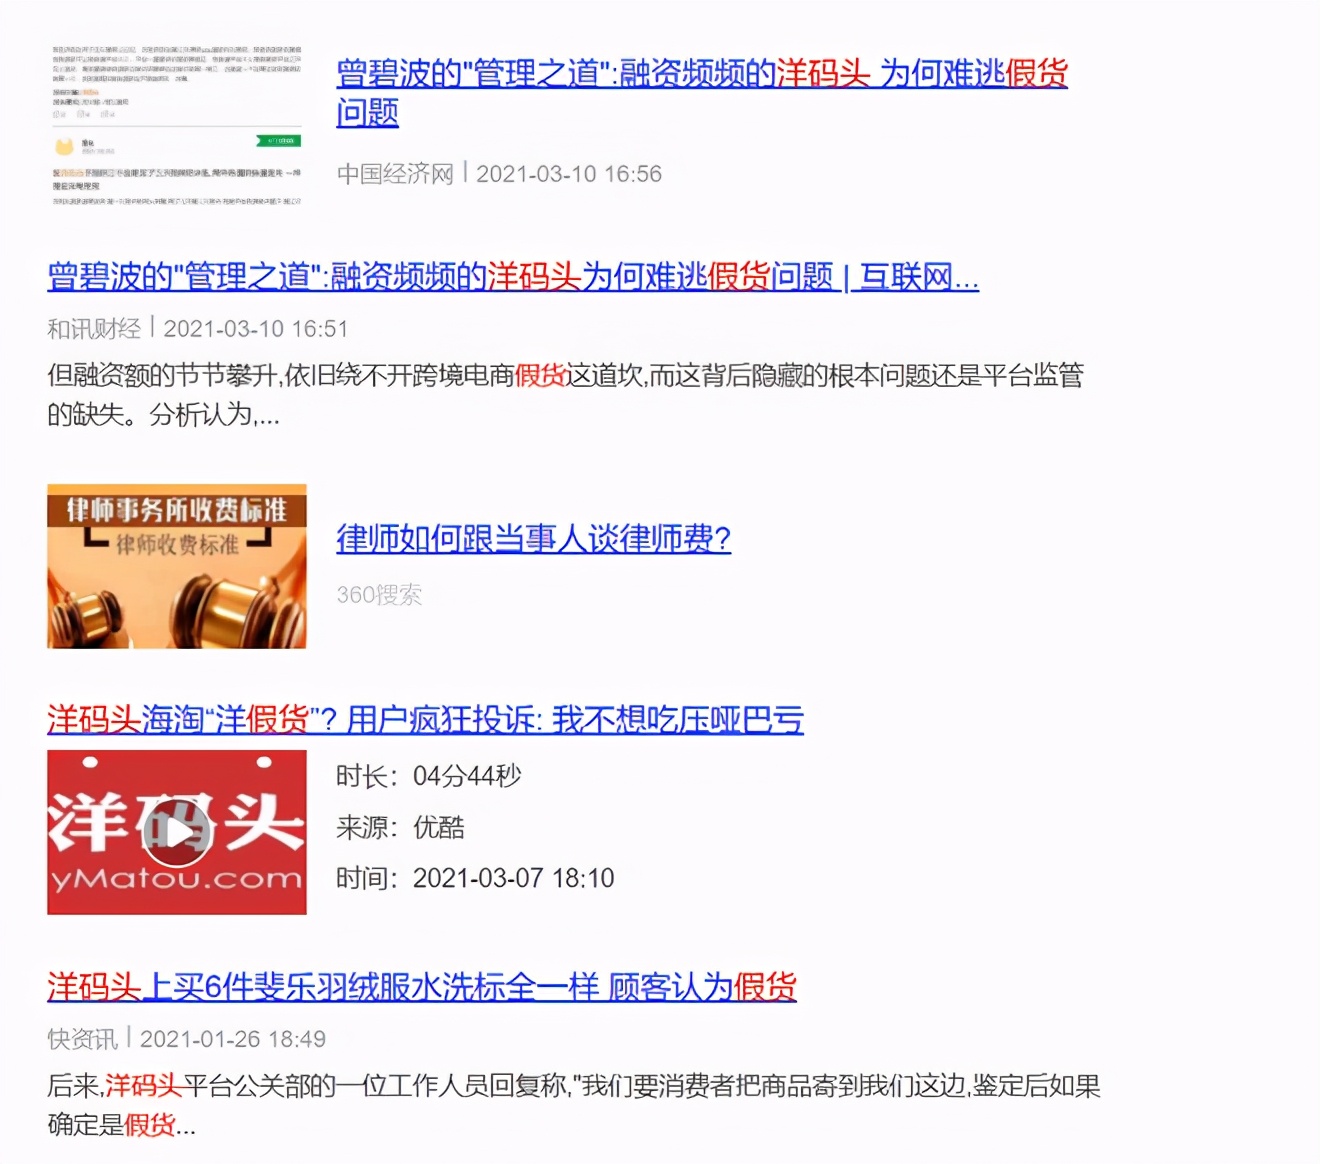Click the 360搜索 source label
The image size is (1320, 1164).
coord(379,595)
